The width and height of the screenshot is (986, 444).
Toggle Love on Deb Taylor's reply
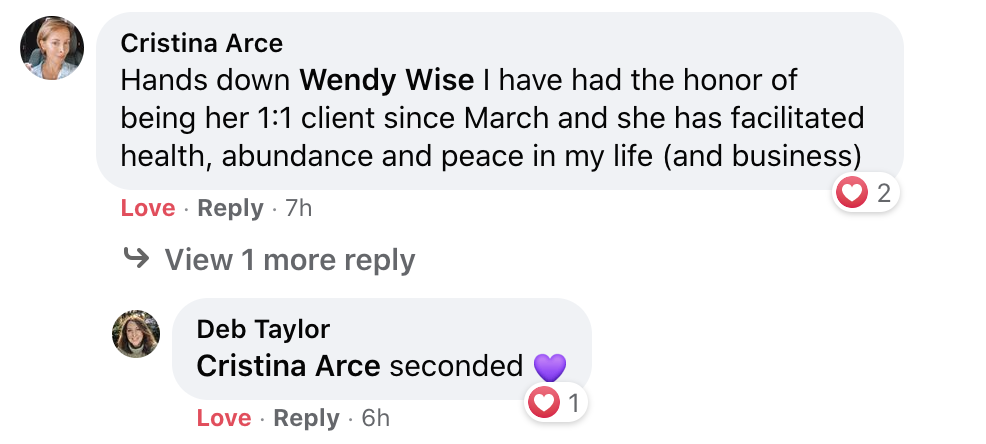[224, 418]
